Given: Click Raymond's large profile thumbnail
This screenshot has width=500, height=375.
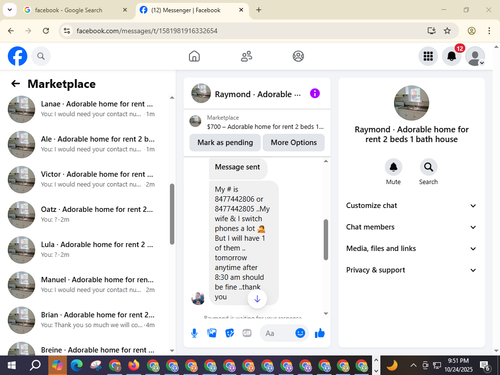Looking at the screenshot, I should point(411,103).
